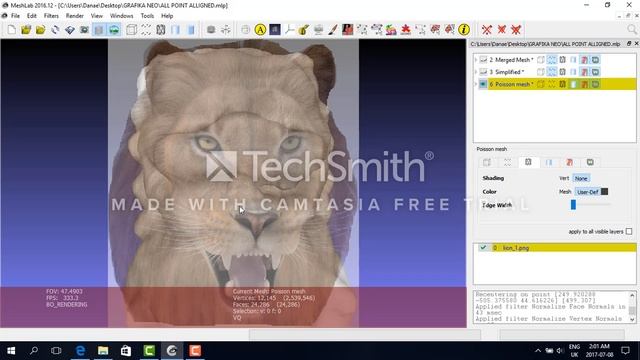Open the Windows menu
This screenshot has width=640, height=360.
pyautogui.click(x=122, y=16)
